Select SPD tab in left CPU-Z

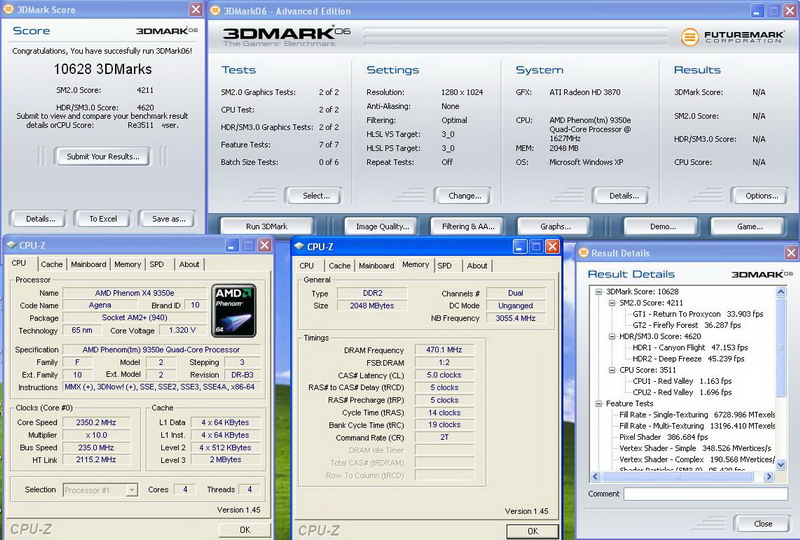(157, 264)
